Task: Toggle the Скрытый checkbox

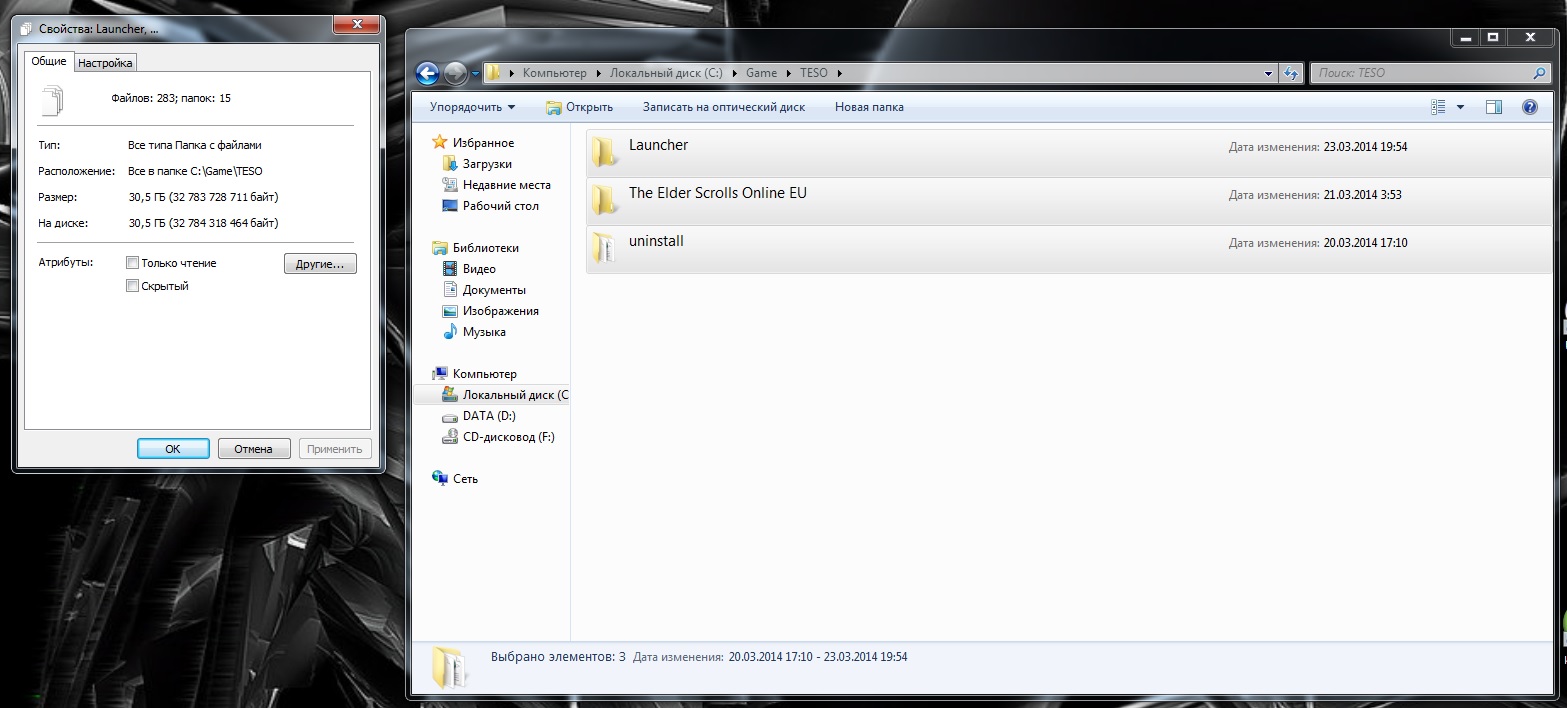Action: (132, 286)
